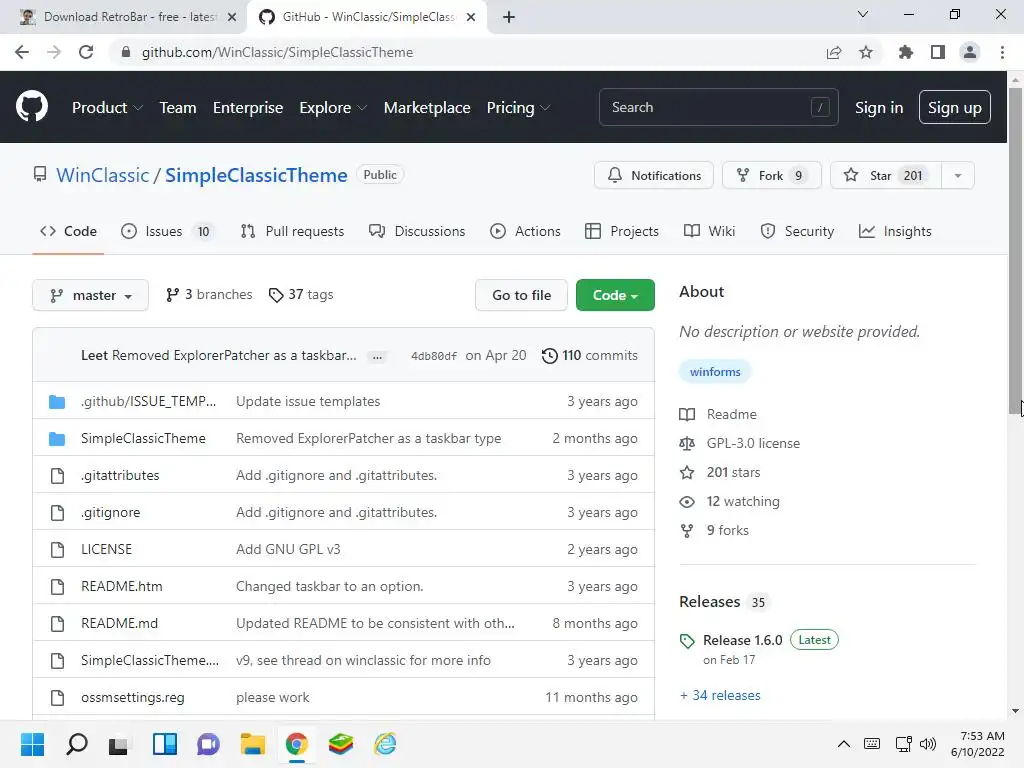Open Widgets from taskbar
The height and width of the screenshot is (768, 1024).
click(x=165, y=744)
